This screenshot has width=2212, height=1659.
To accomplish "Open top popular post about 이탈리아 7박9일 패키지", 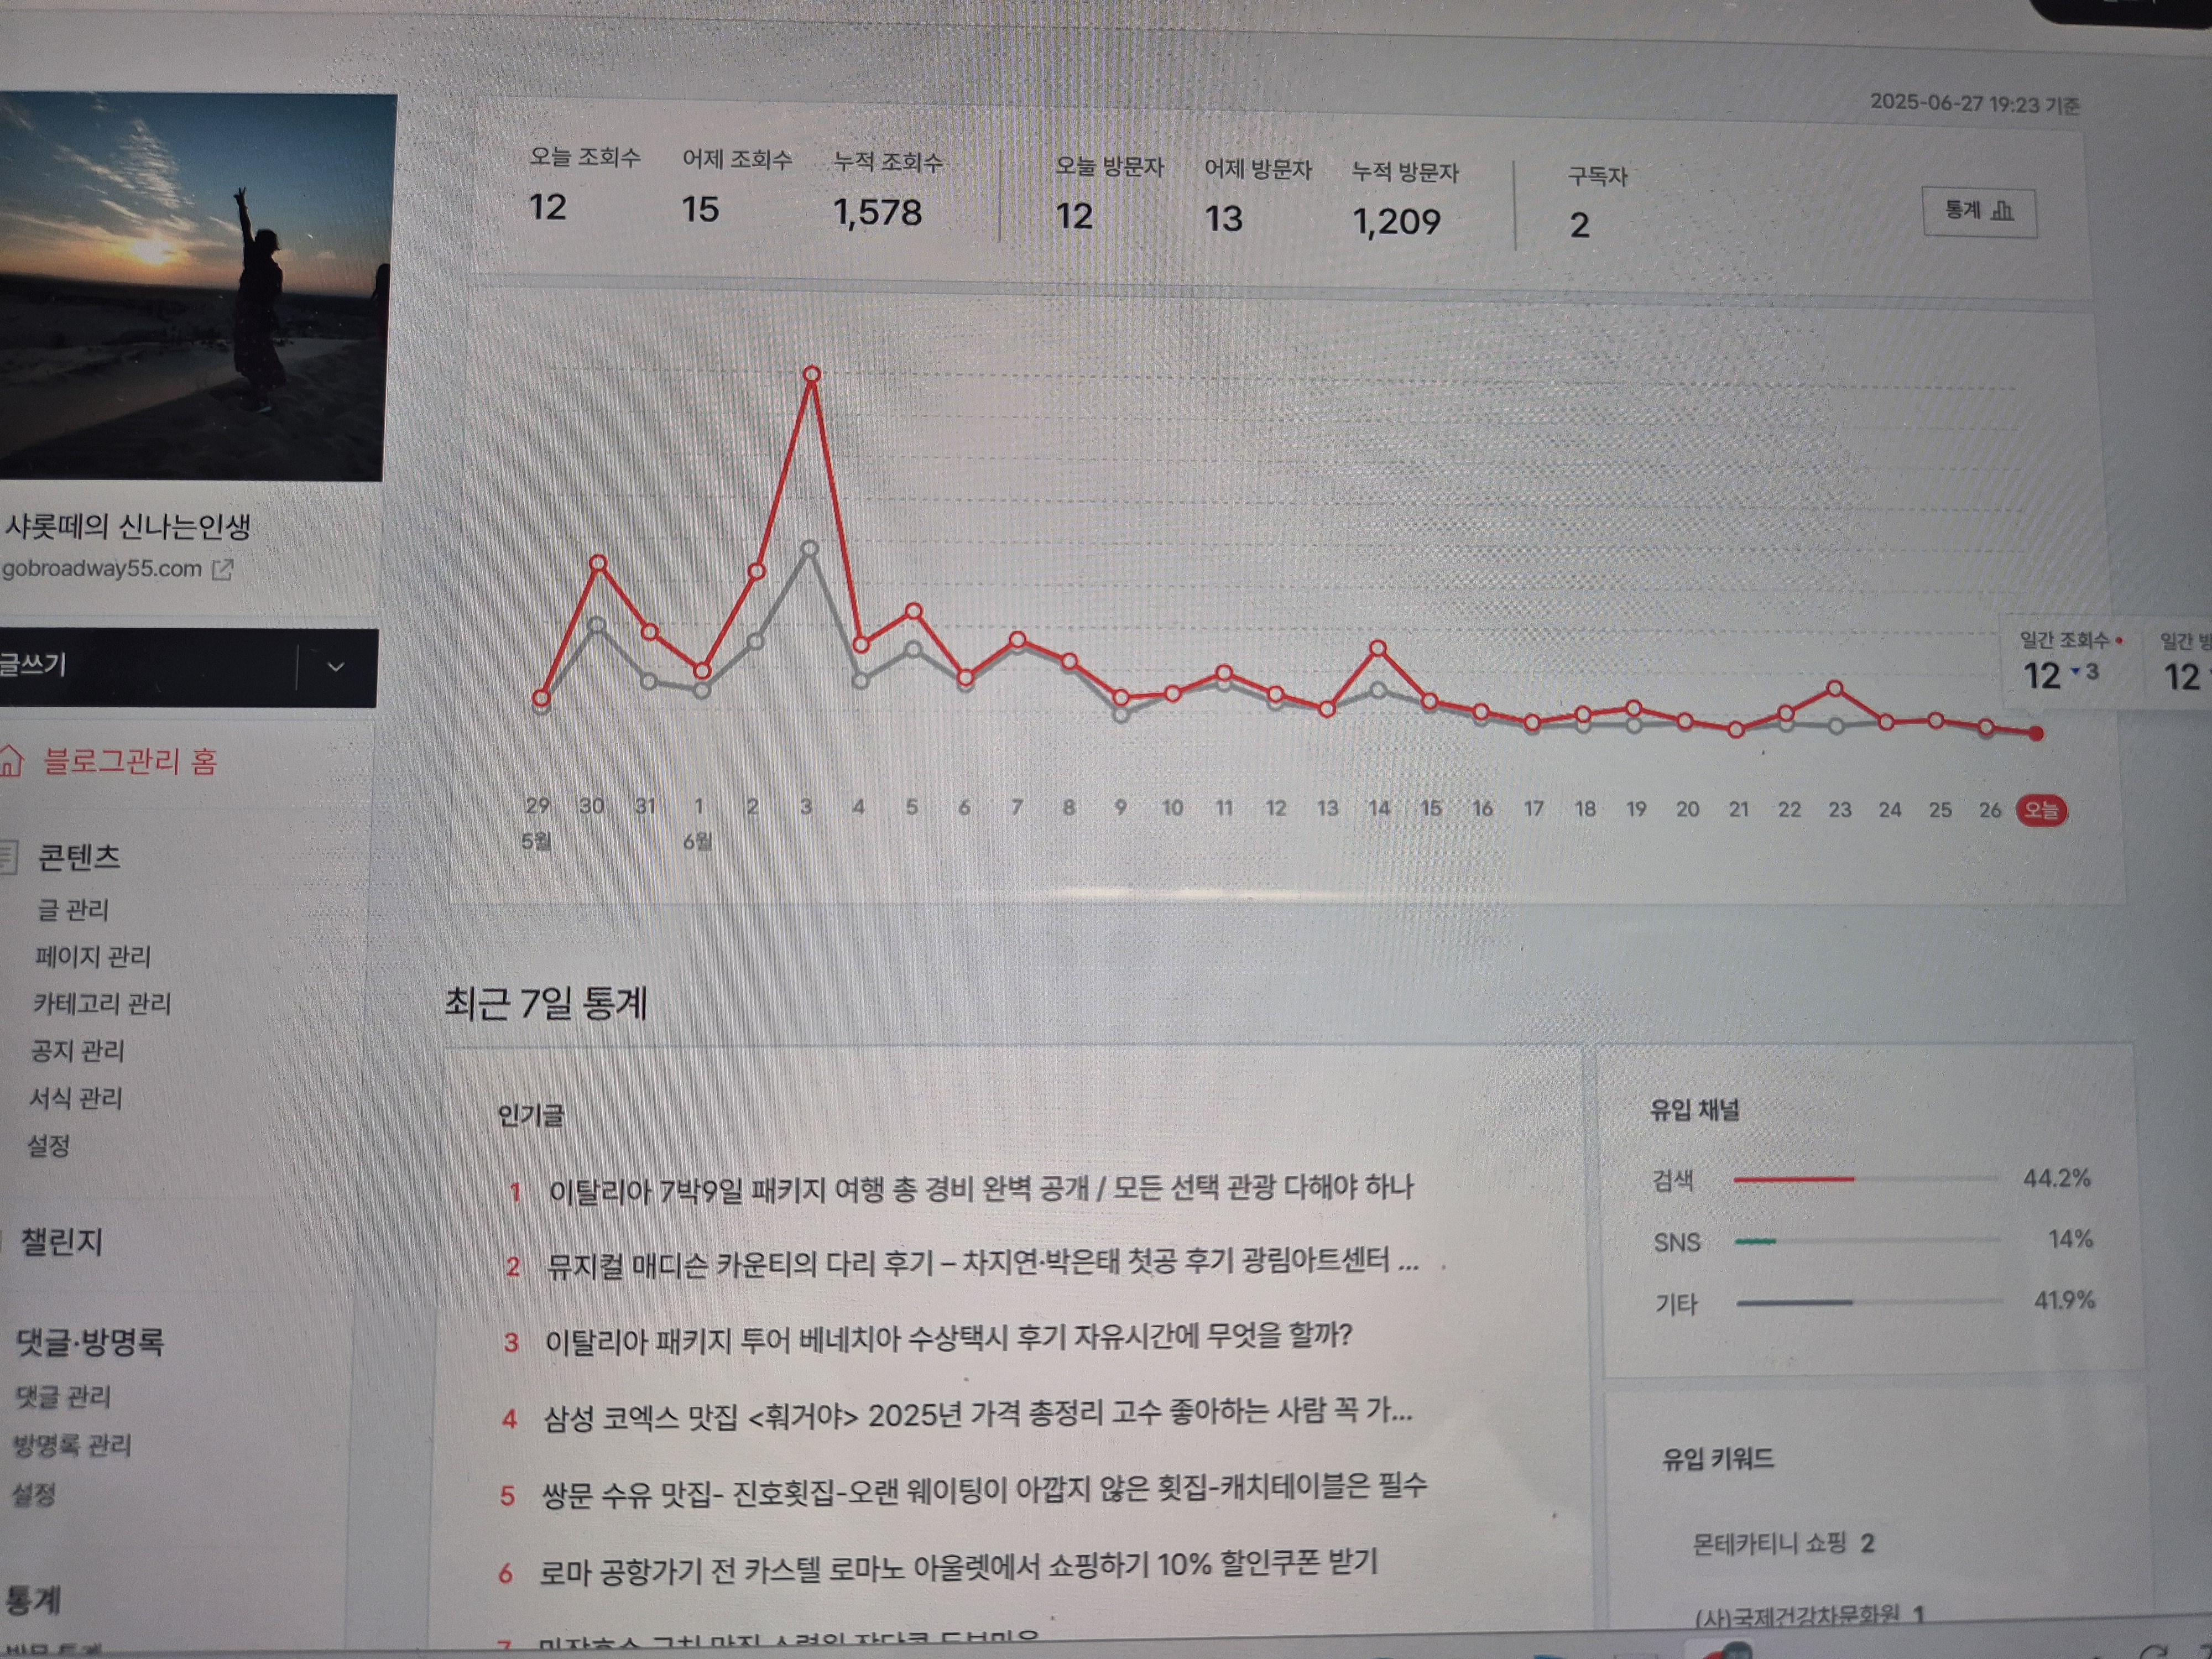I will (980, 1189).
